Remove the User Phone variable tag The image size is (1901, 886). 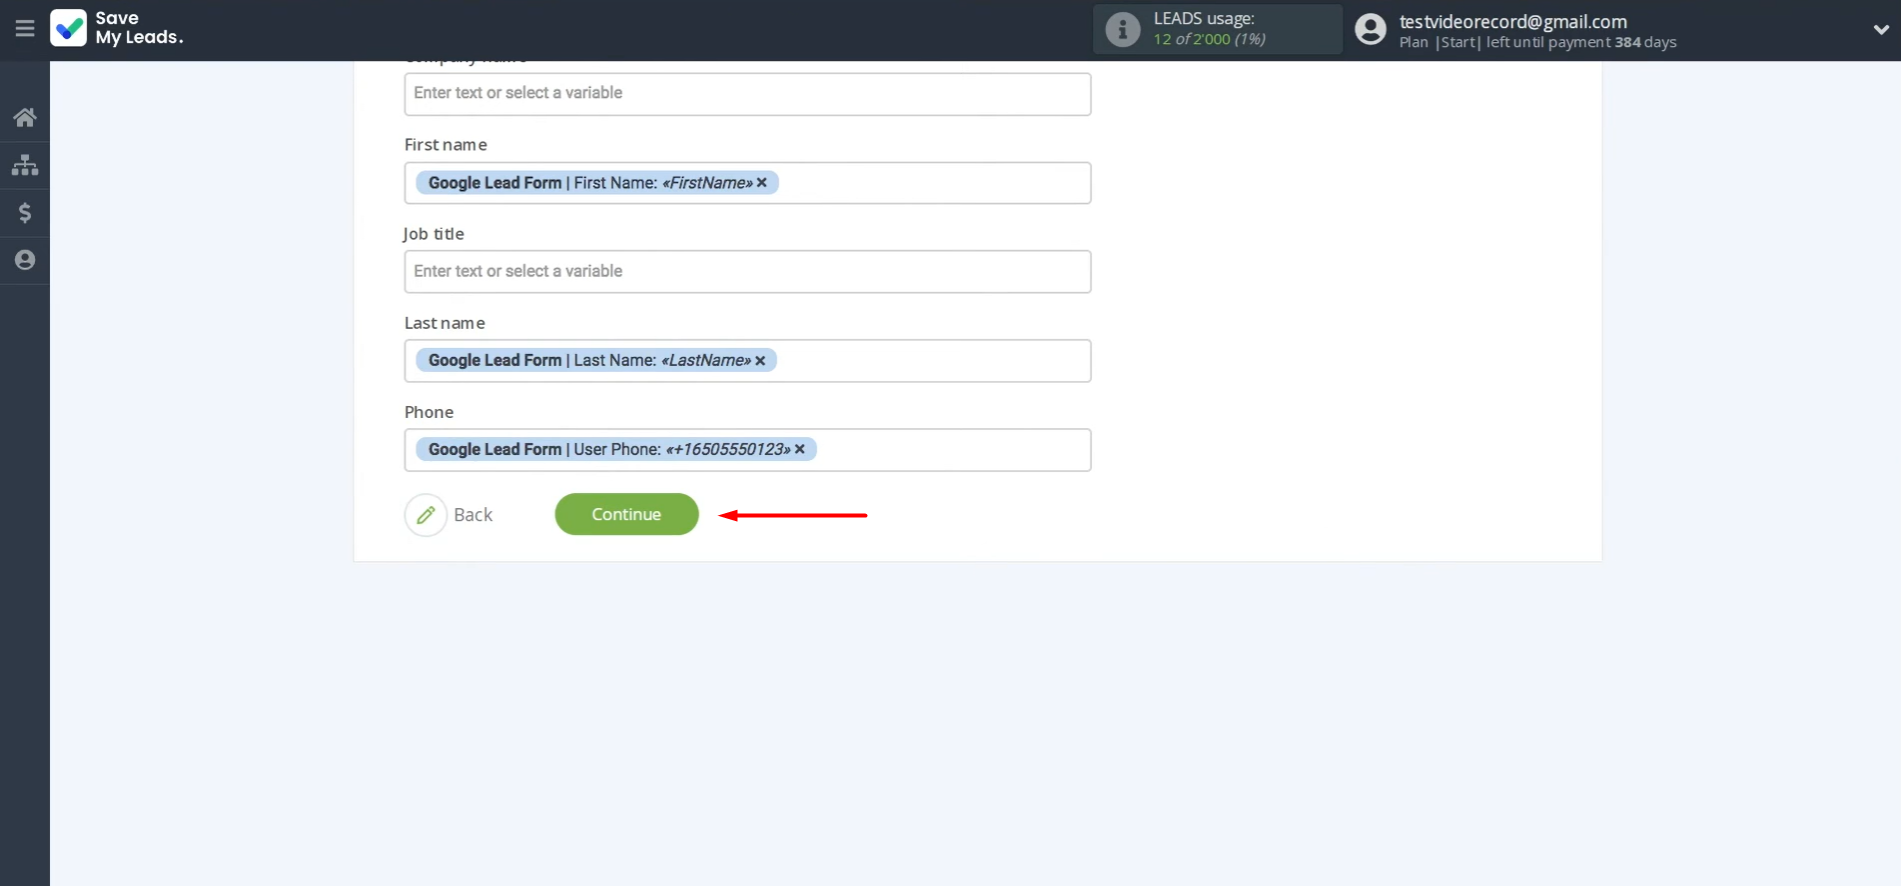coord(800,450)
